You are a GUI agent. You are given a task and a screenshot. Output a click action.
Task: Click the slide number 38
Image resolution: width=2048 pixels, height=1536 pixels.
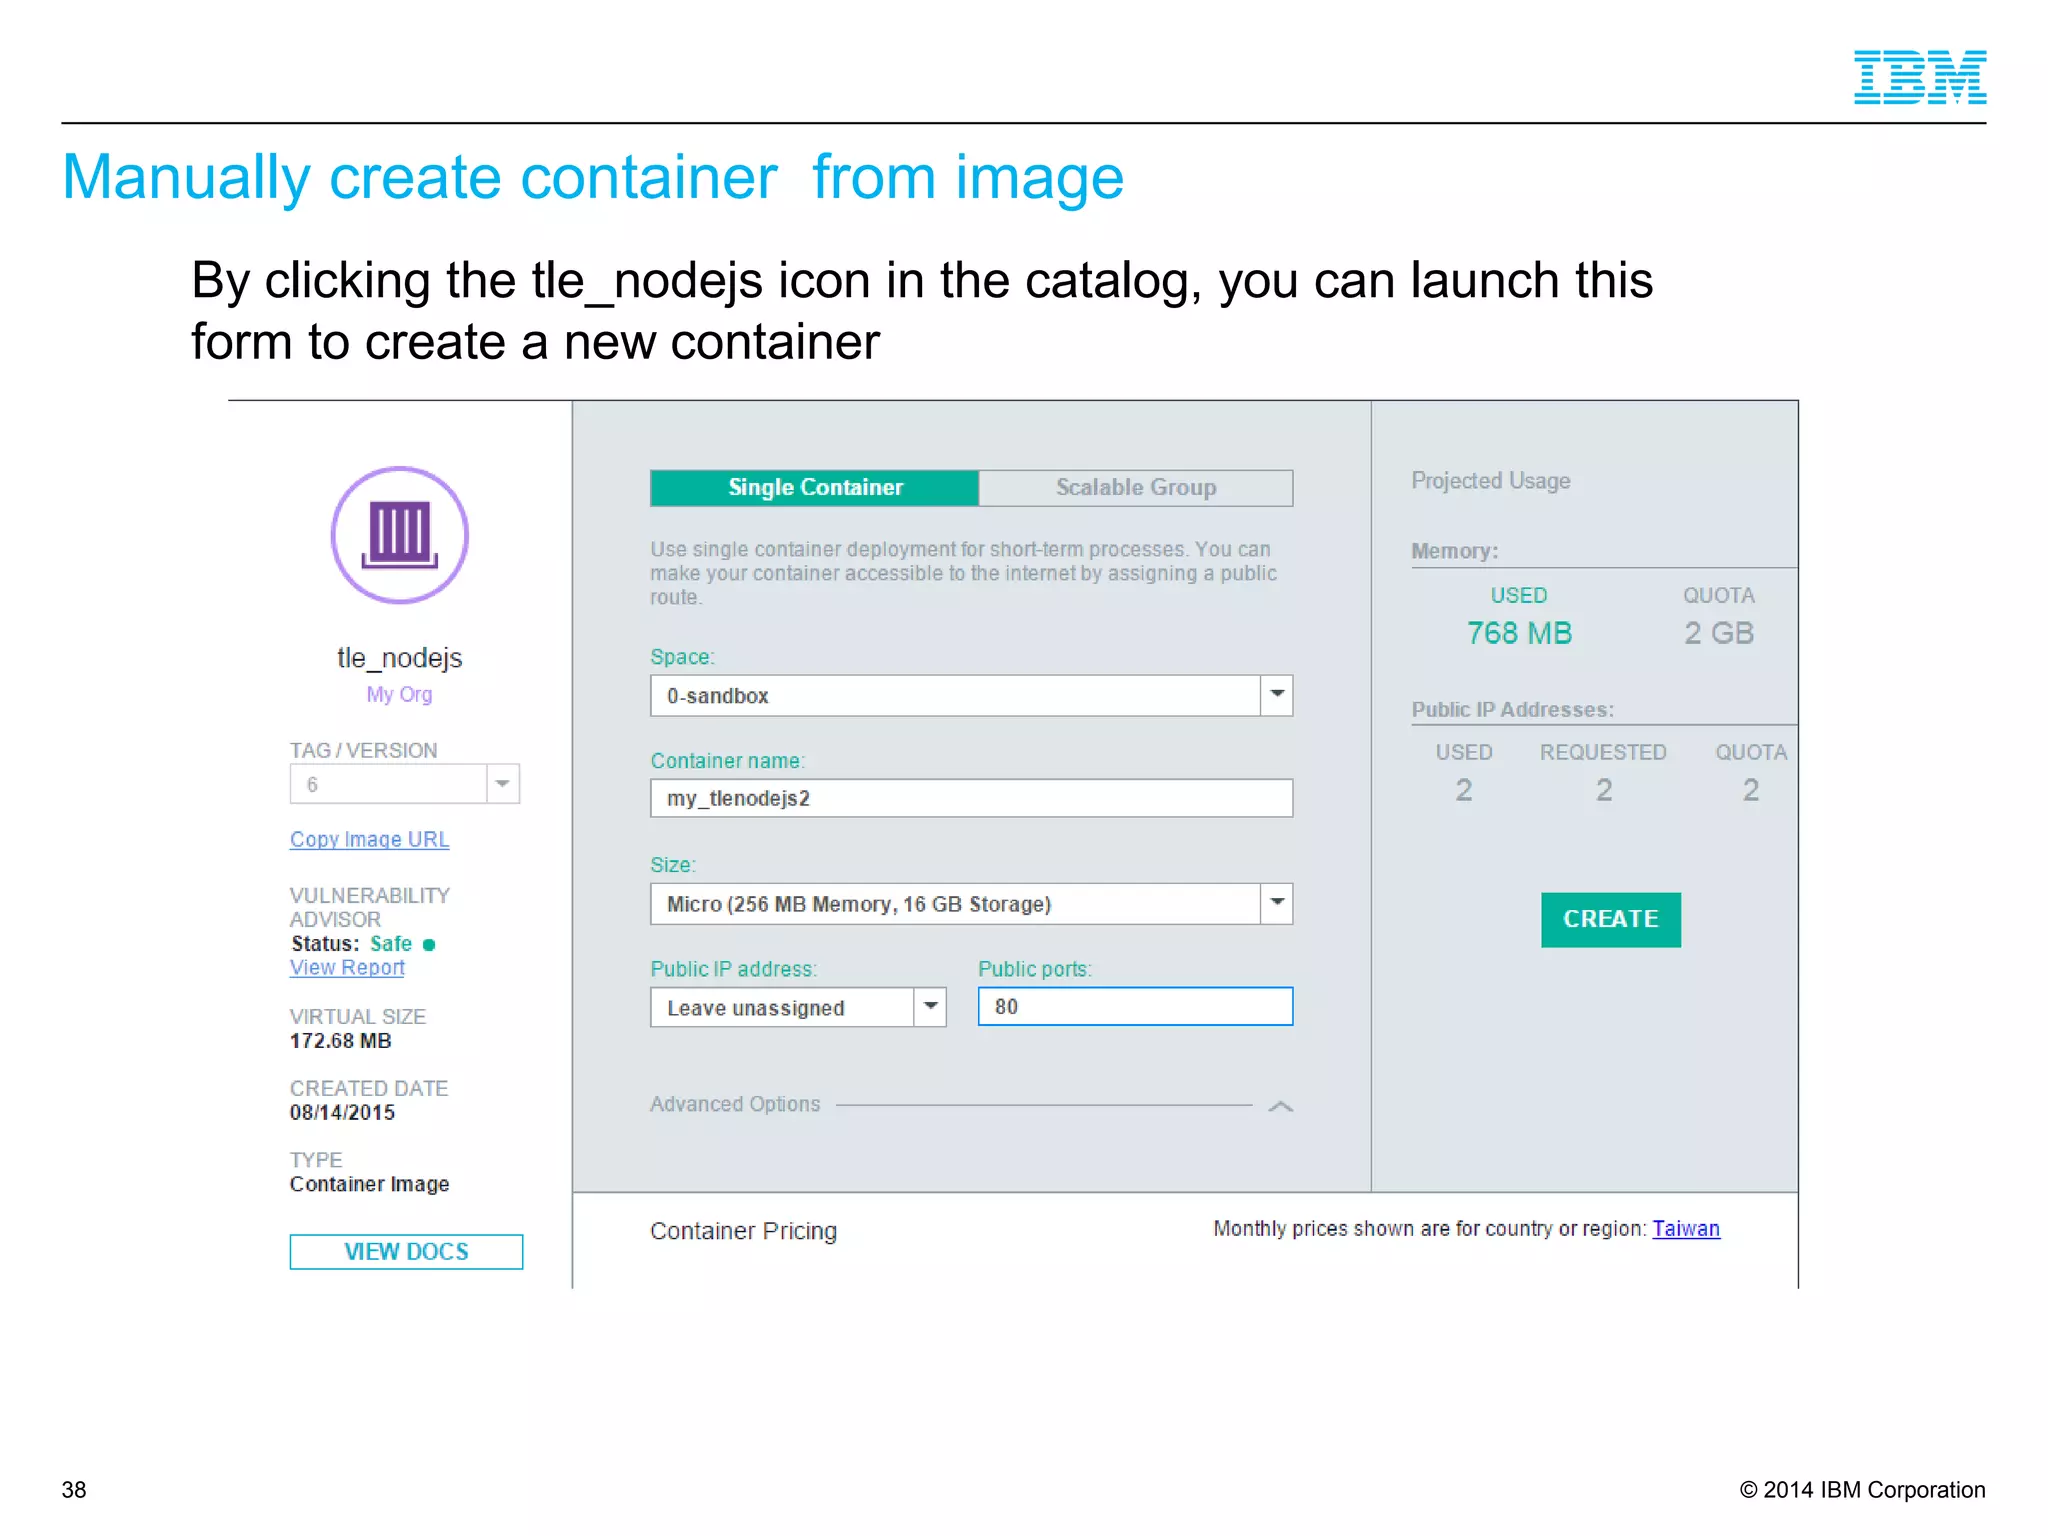[x=74, y=1490]
